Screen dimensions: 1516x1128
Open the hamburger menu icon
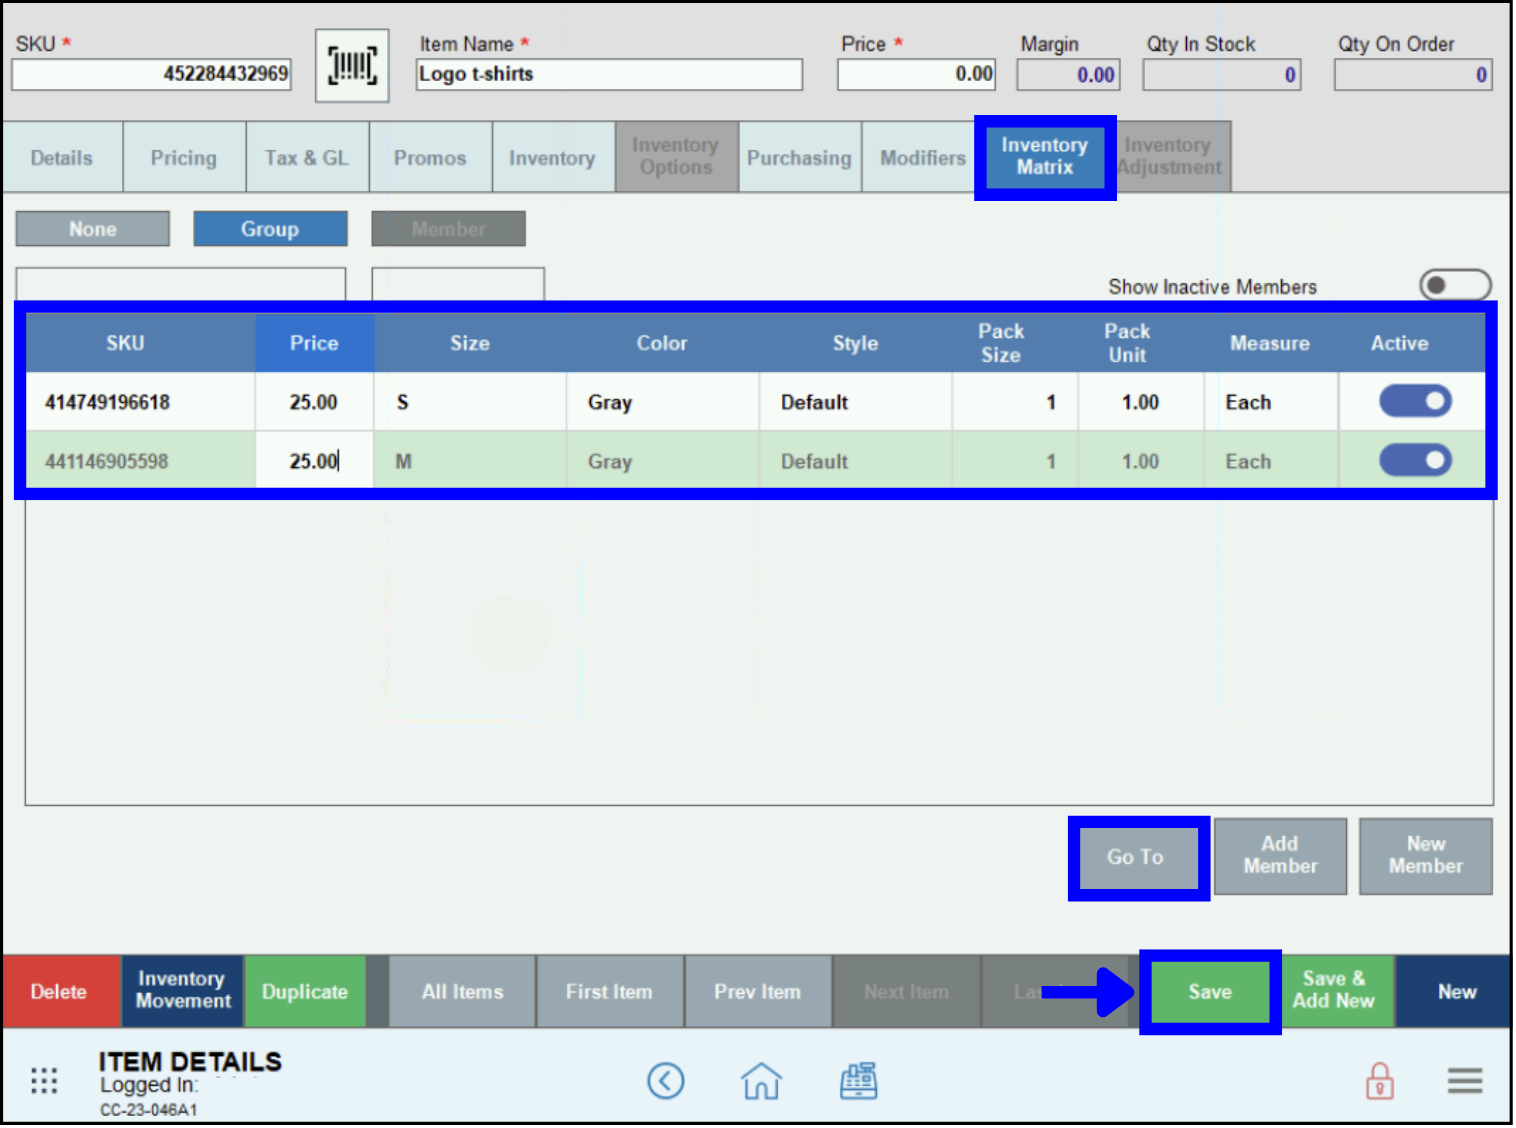pyautogui.click(x=1465, y=1081)
